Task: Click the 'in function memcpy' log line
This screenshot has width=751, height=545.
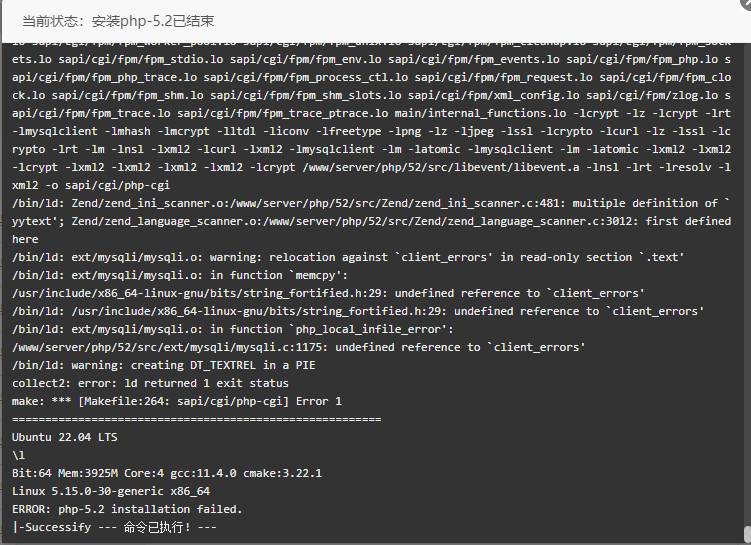Action: (x=180, y=275)
